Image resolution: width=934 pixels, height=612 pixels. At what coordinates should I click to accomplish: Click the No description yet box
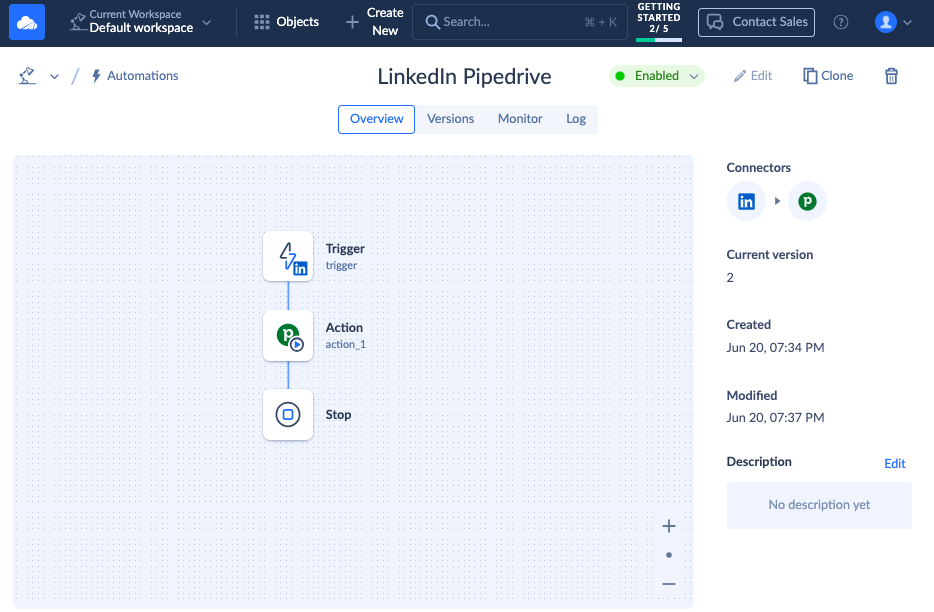point(819,505)
